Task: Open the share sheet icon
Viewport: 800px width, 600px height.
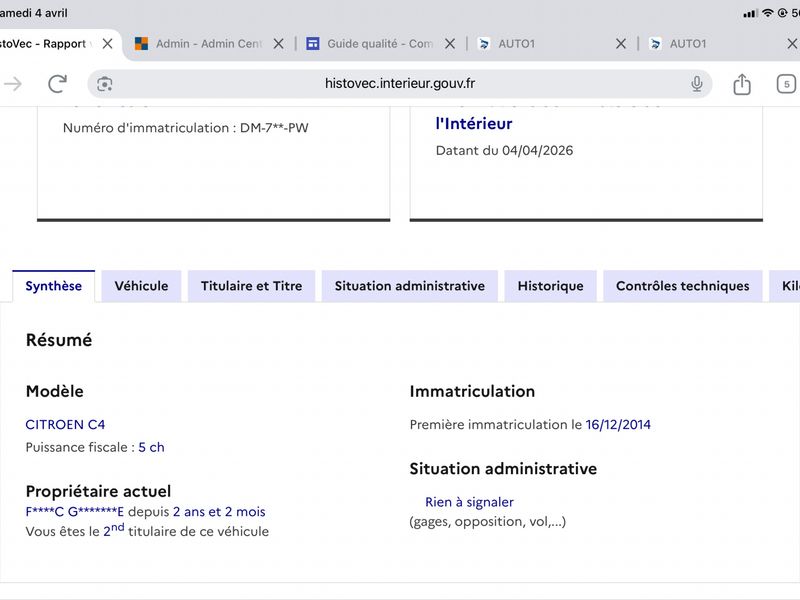Action: tap(742, 84)
